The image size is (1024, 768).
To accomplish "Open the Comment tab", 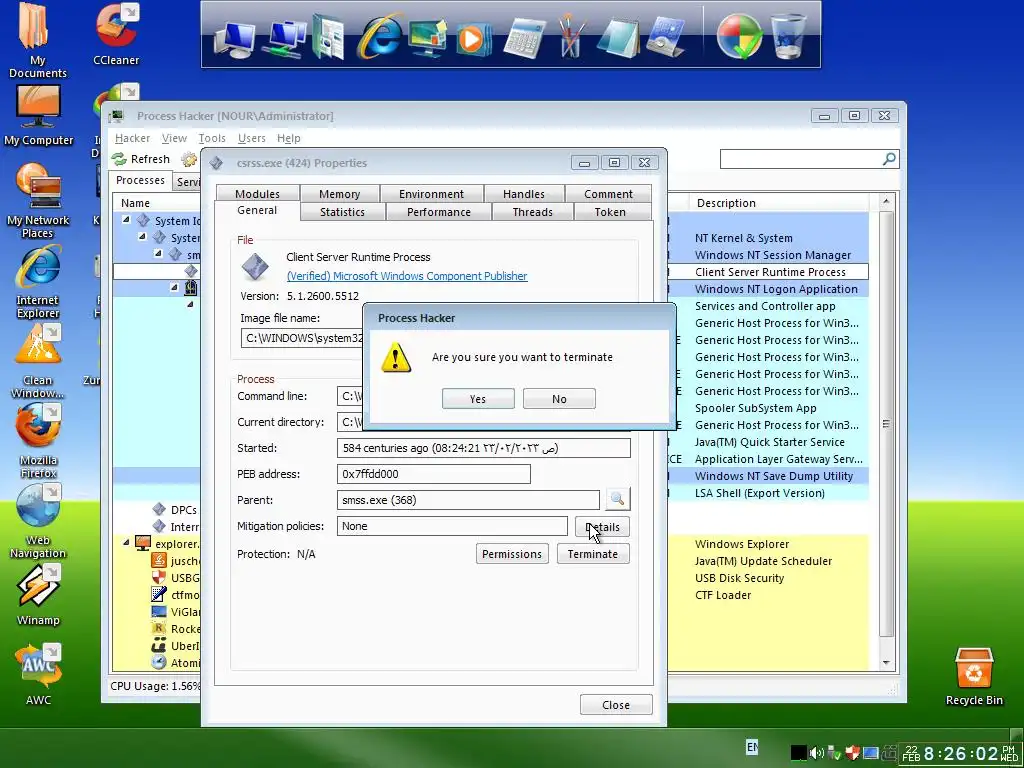I will [x=608, y=194].
